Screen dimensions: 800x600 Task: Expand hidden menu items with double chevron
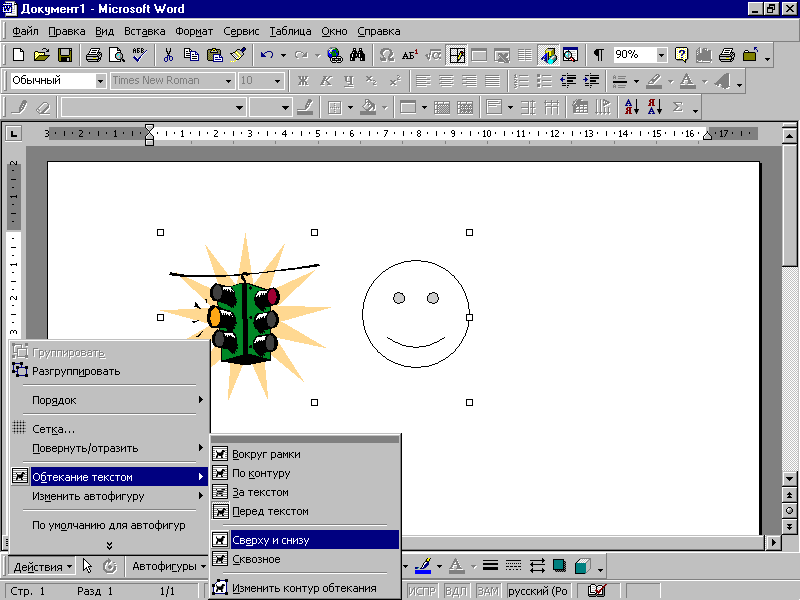pos(109,545)
